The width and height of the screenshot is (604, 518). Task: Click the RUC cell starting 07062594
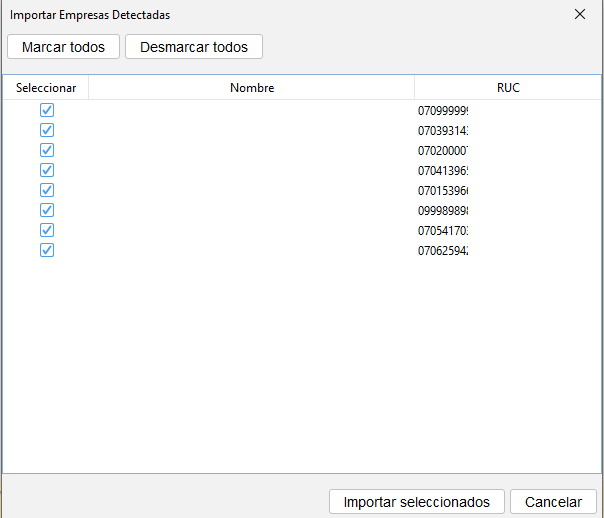click(444, 251)
